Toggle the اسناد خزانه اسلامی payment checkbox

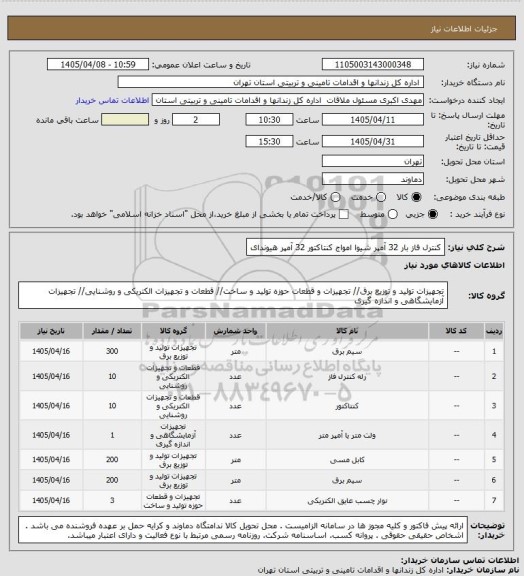(x=344, y=214)
